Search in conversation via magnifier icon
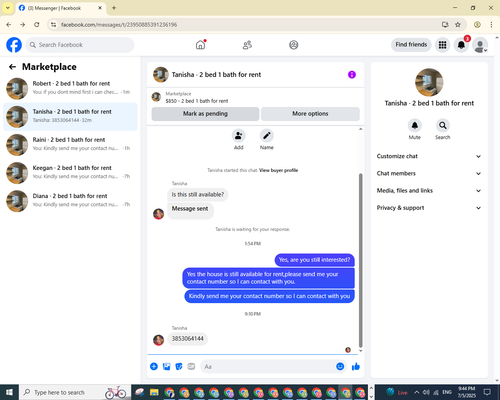 coord(443,125)
